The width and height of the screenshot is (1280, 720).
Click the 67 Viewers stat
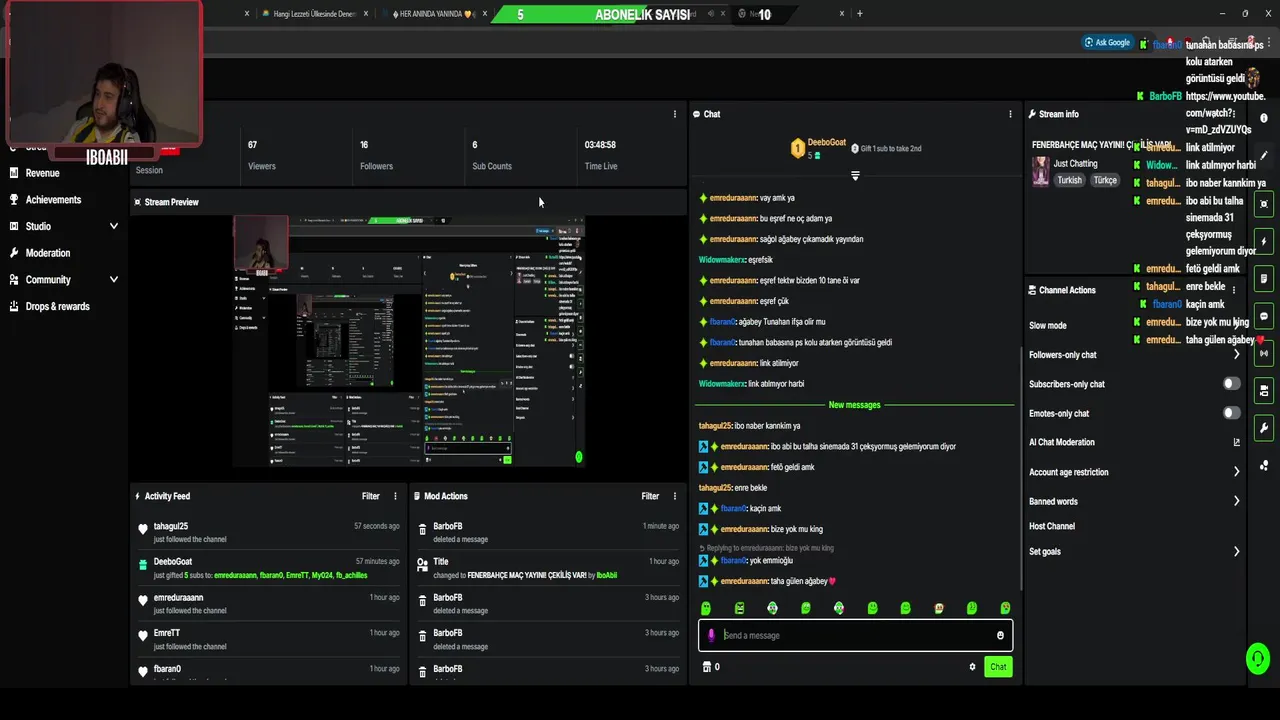[x=262, y=155]
